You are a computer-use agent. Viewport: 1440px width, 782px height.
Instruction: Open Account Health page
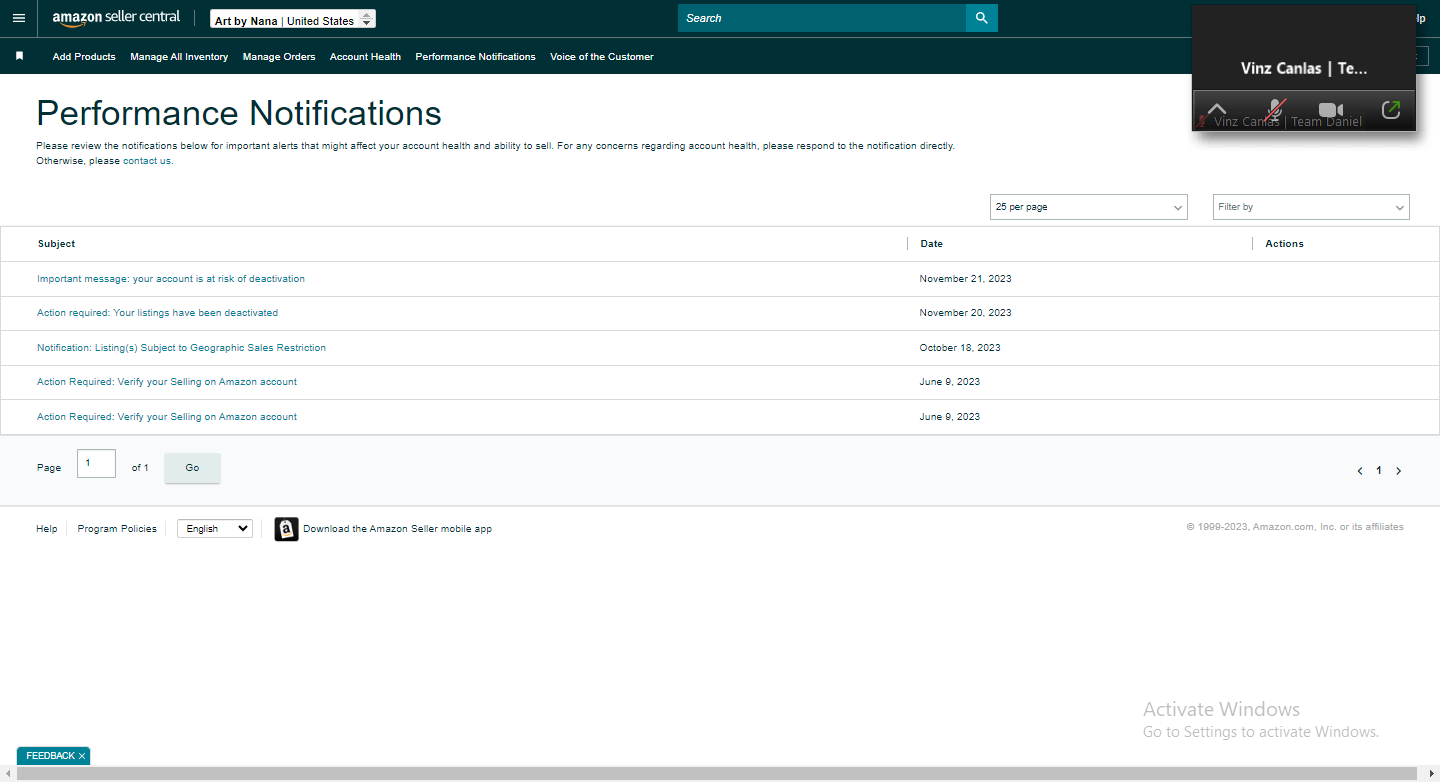click(365, 57)
